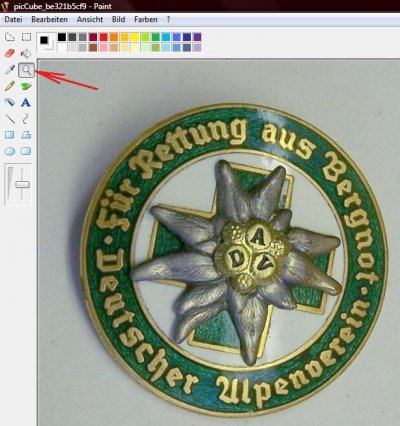The height and width of the screenshot is (426, 400).
Task: Click the Paint icon in title bar
Action: pyautogui.click(x=5, y=6)
